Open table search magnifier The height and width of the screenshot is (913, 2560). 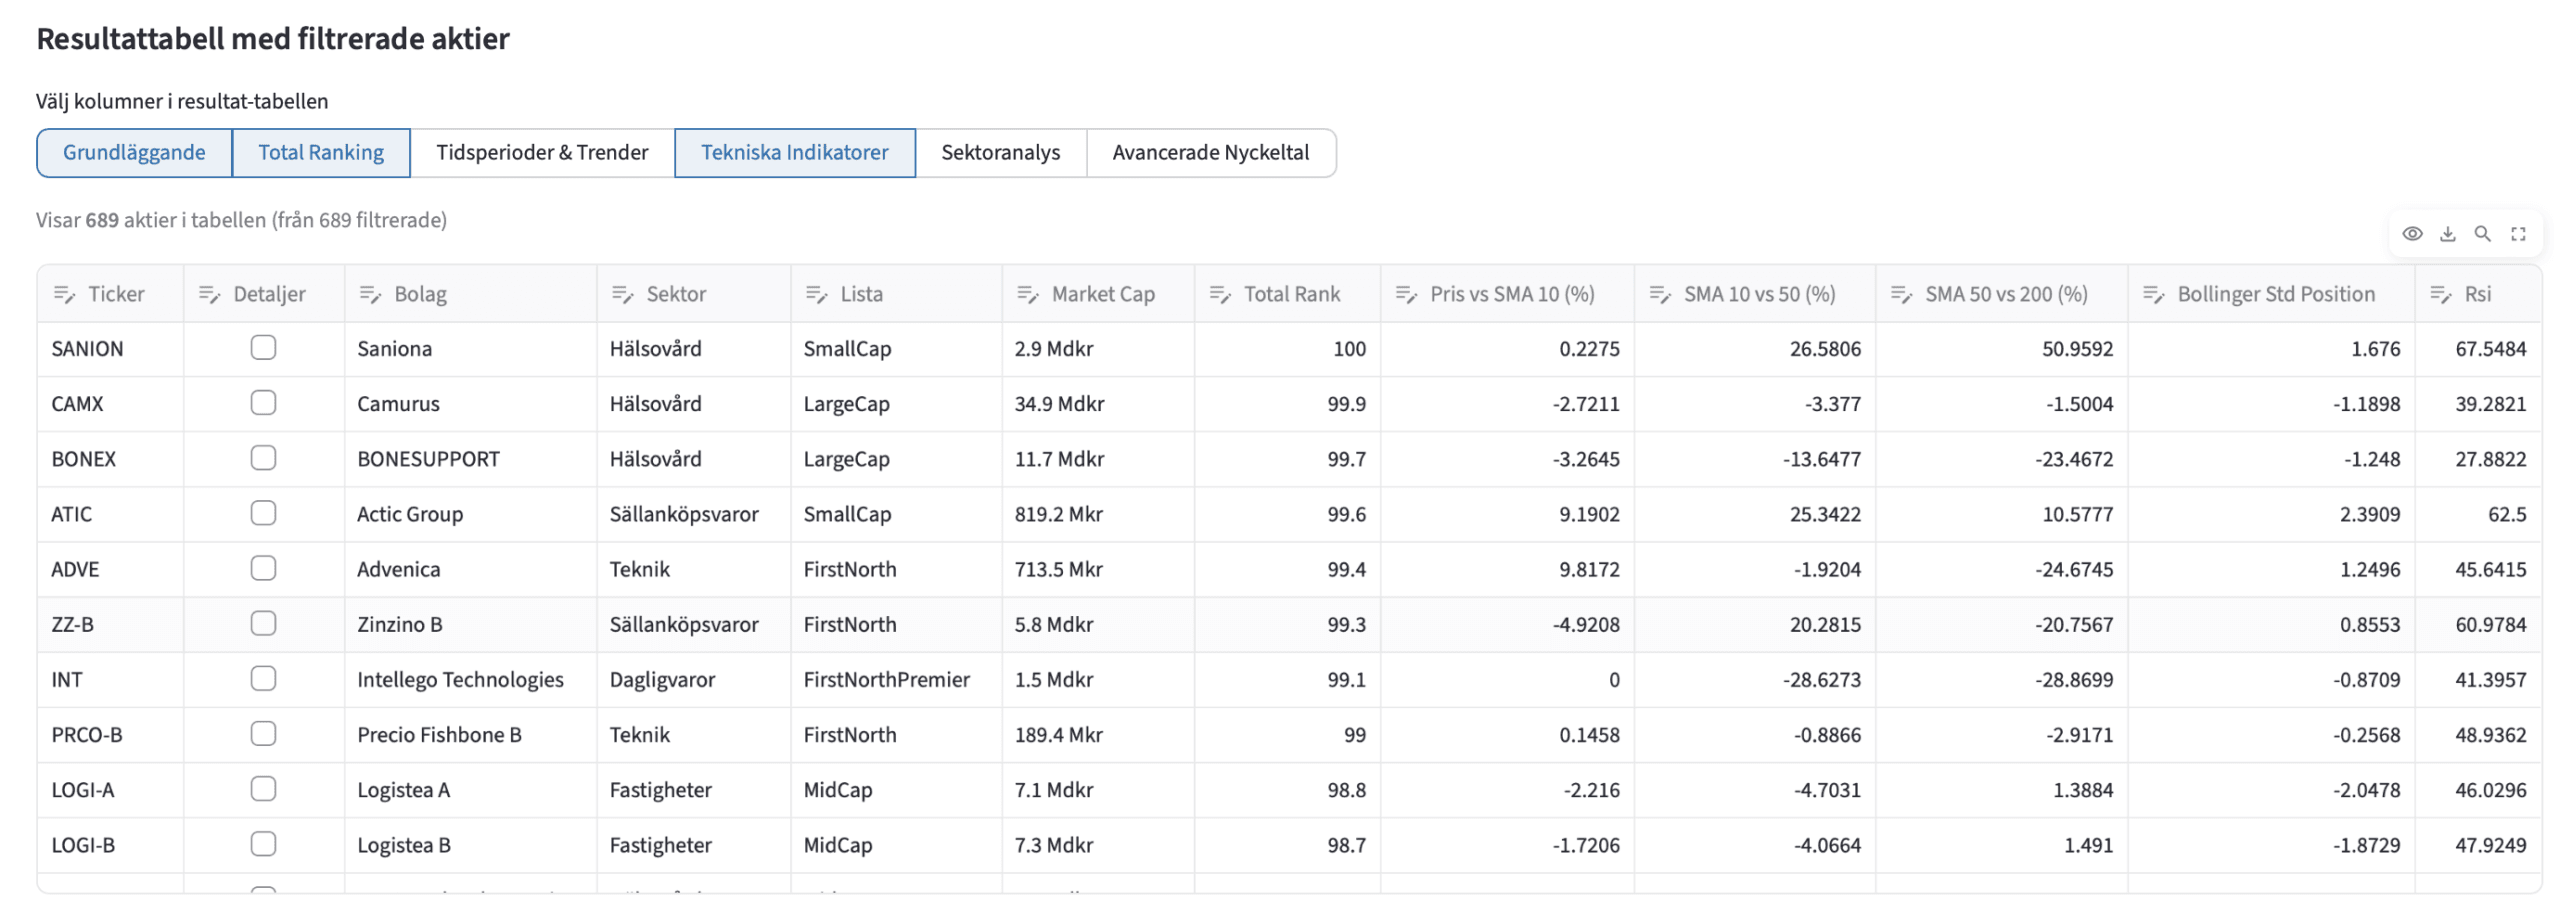2482,234
